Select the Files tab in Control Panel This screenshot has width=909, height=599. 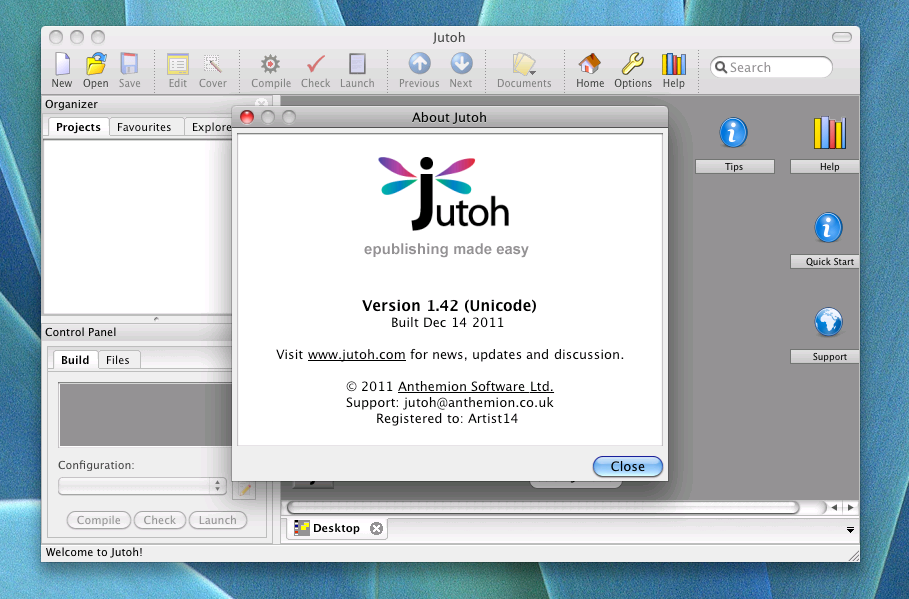tap(118, 360)
